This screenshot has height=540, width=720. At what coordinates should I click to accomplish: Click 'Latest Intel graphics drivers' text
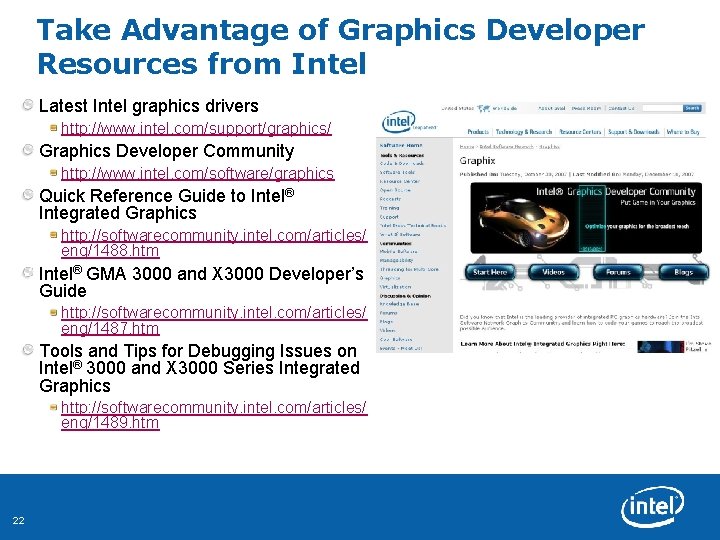(x=149, y=106)
